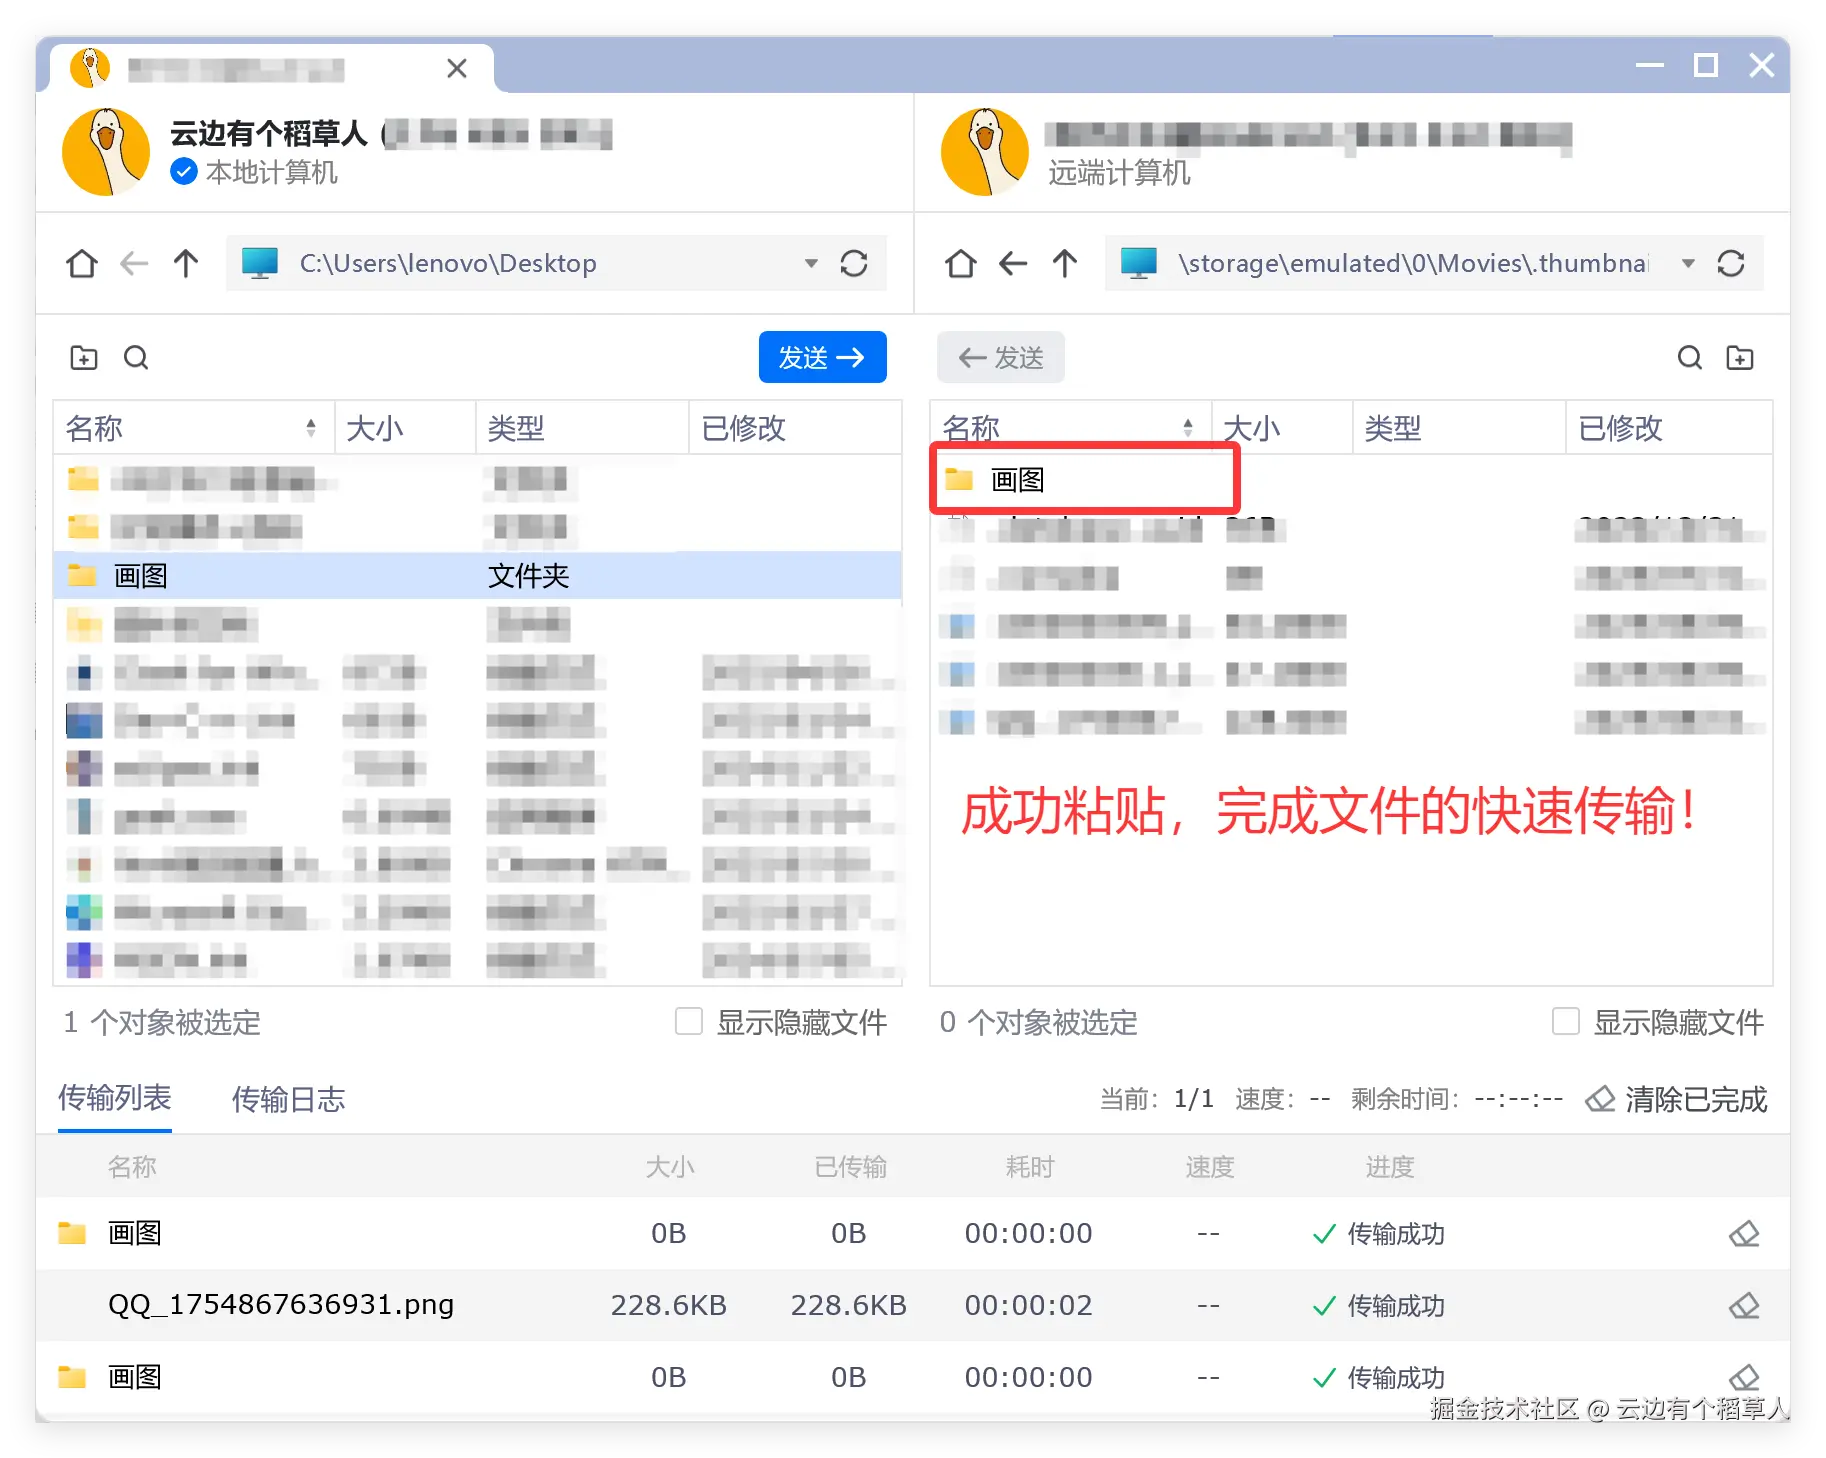
Task: Expand the remote path dropdown arrow
Action: (1688, 264)
